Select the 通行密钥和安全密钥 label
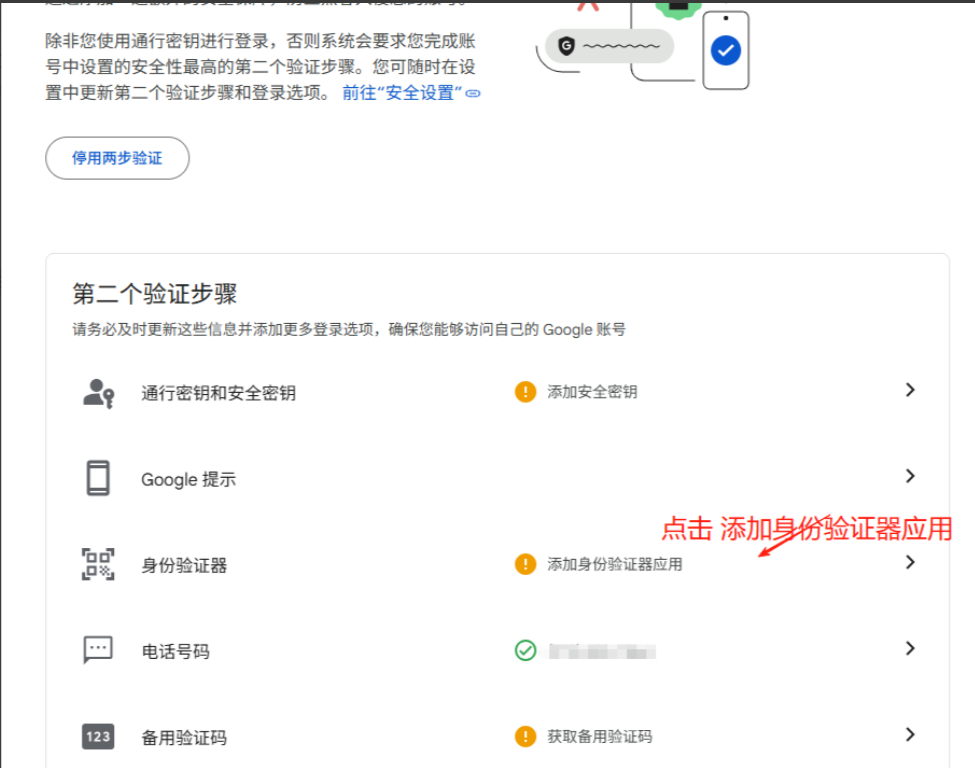 tap(218, 393)
